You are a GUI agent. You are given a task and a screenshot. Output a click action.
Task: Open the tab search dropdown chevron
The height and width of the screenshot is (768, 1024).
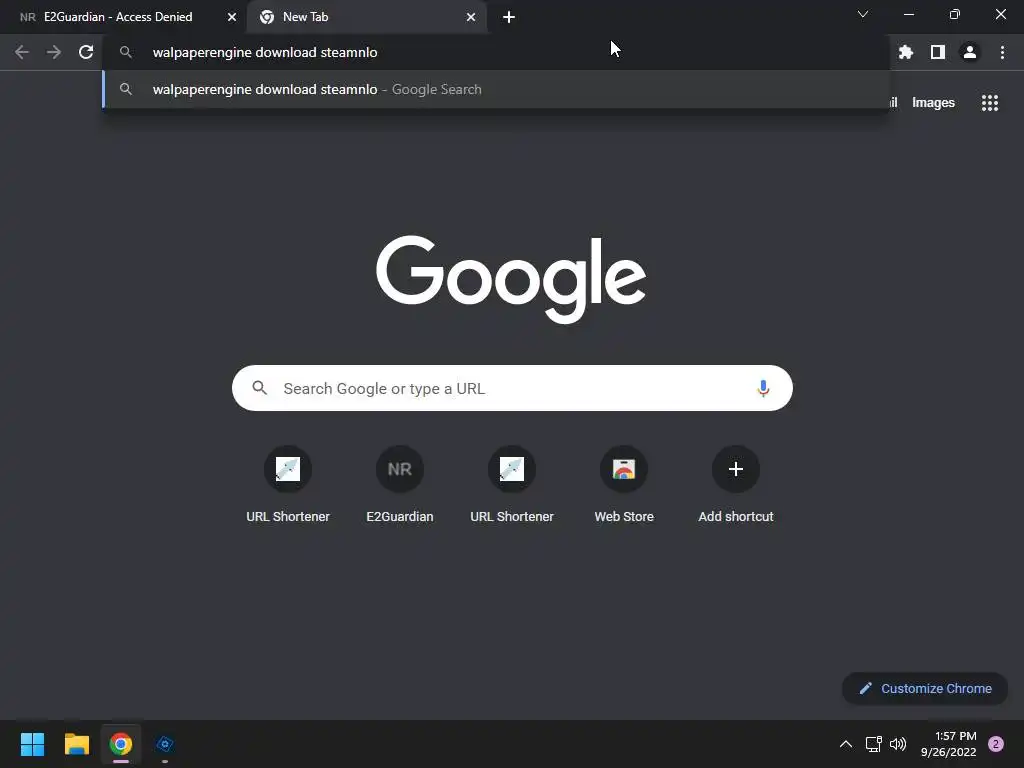tap(863, 14)
